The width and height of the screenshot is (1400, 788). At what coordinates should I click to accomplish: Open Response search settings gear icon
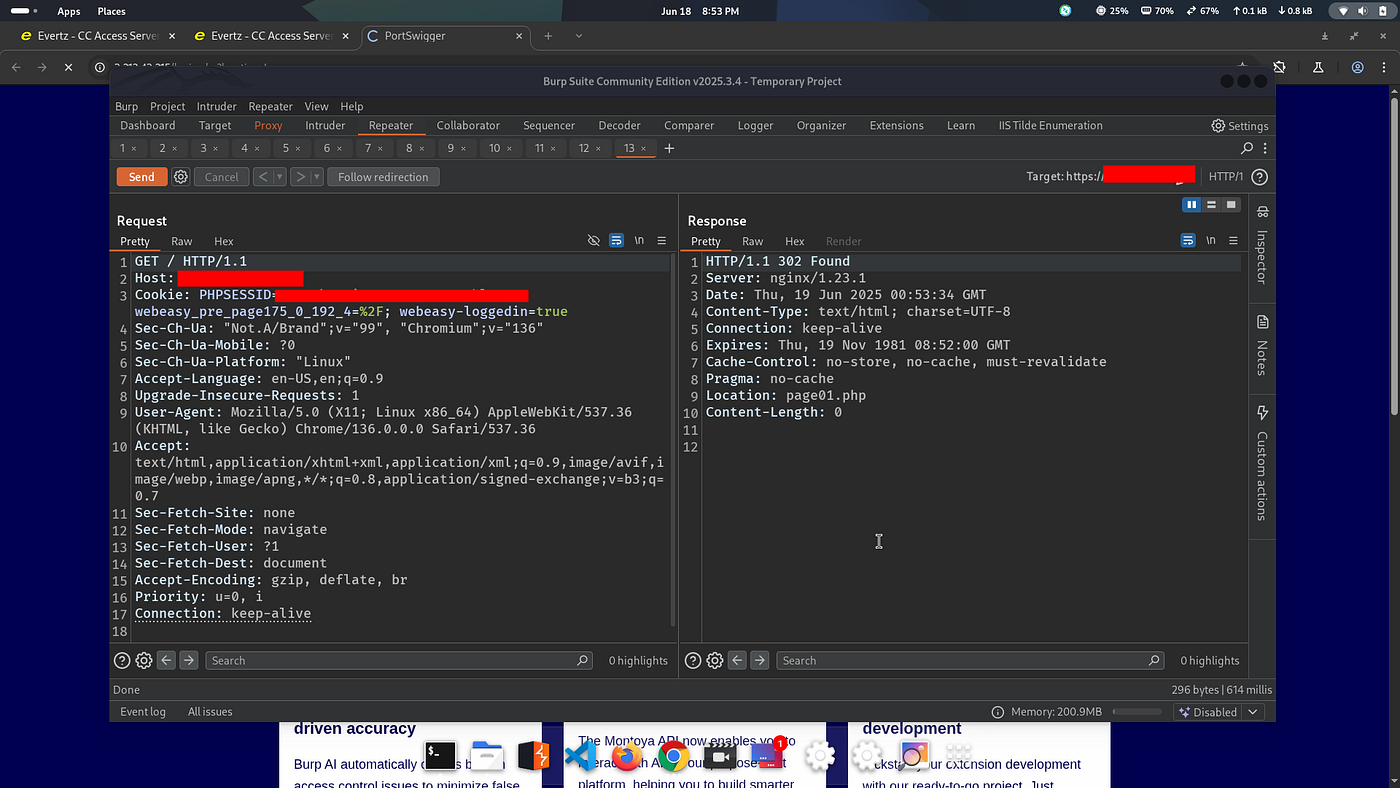715,660
